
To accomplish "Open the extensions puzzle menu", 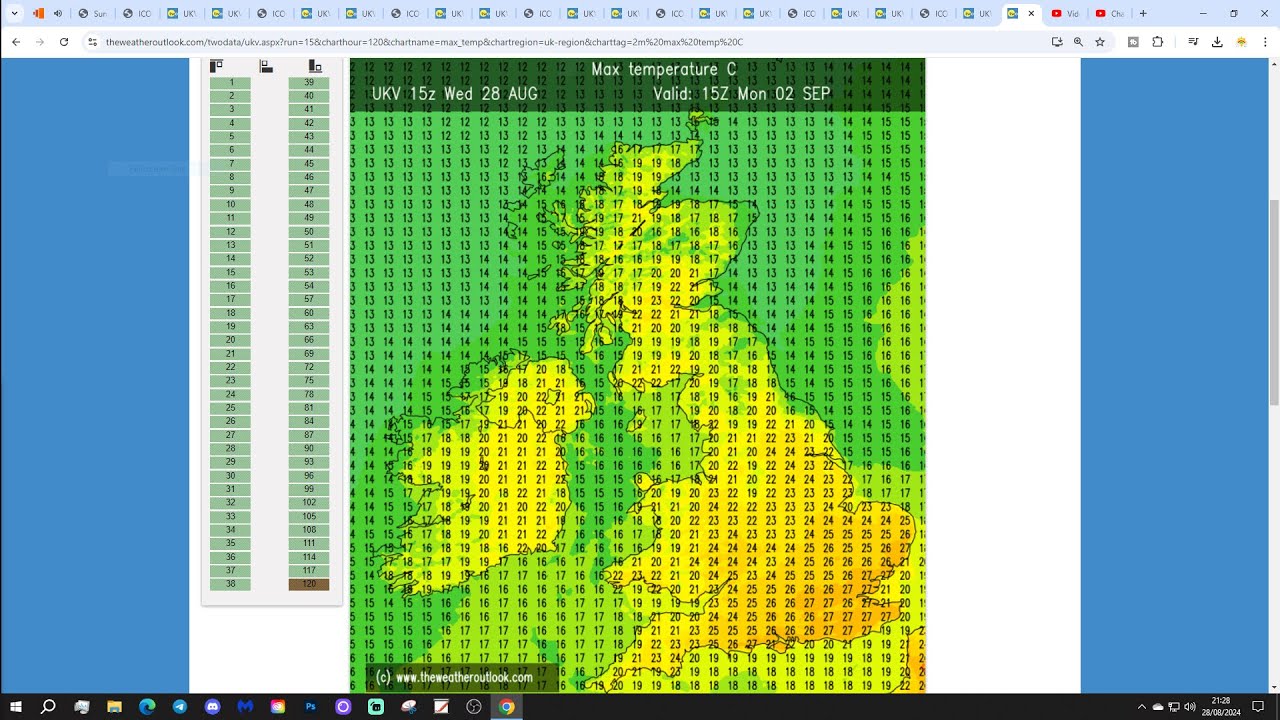I will (1158, 42).
